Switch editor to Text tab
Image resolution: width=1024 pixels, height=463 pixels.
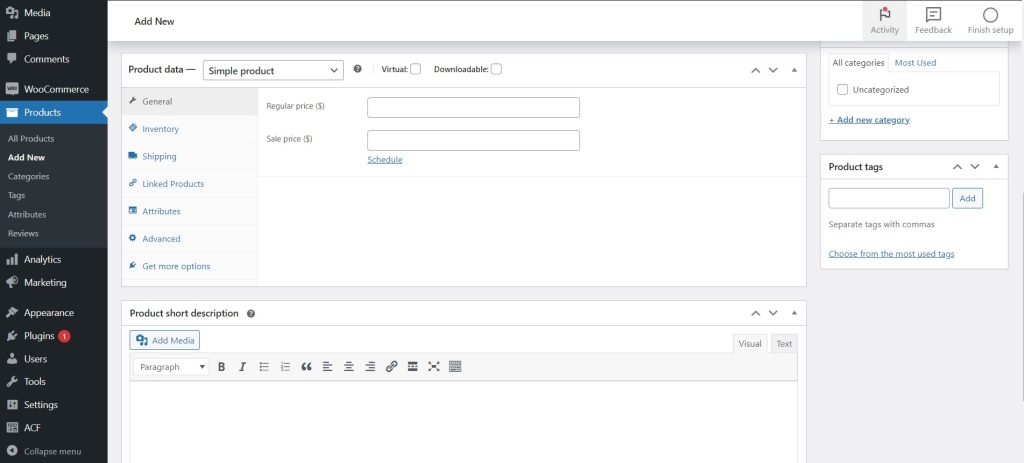tap(784, 343)
